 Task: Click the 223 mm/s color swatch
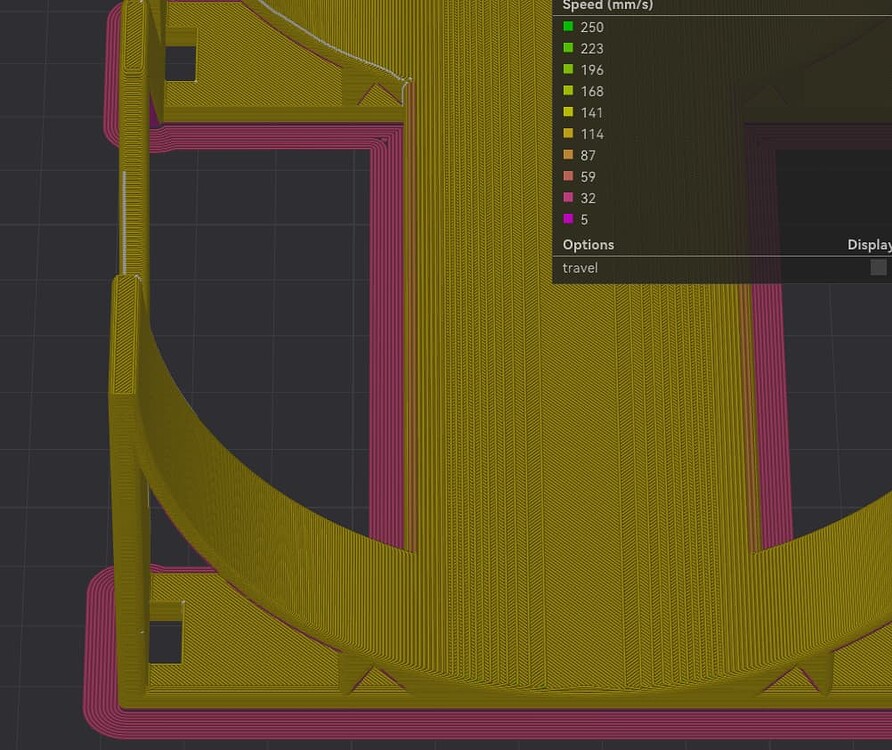click(x=568, y=48)
